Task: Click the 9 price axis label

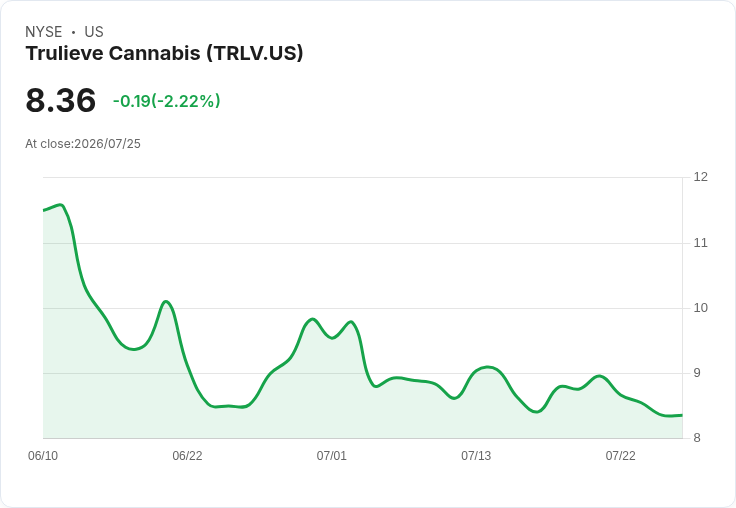Action: point(697,373)
